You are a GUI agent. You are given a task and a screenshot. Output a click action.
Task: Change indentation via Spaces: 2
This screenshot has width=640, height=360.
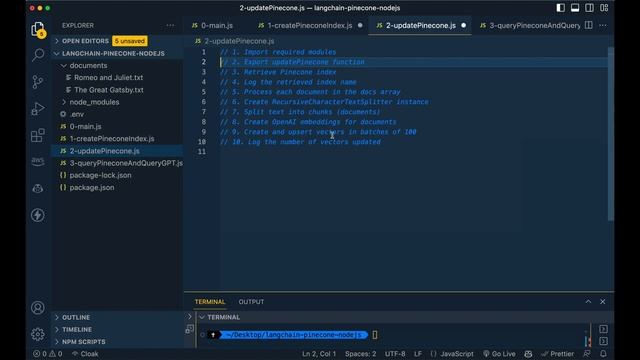click(360, 354)
